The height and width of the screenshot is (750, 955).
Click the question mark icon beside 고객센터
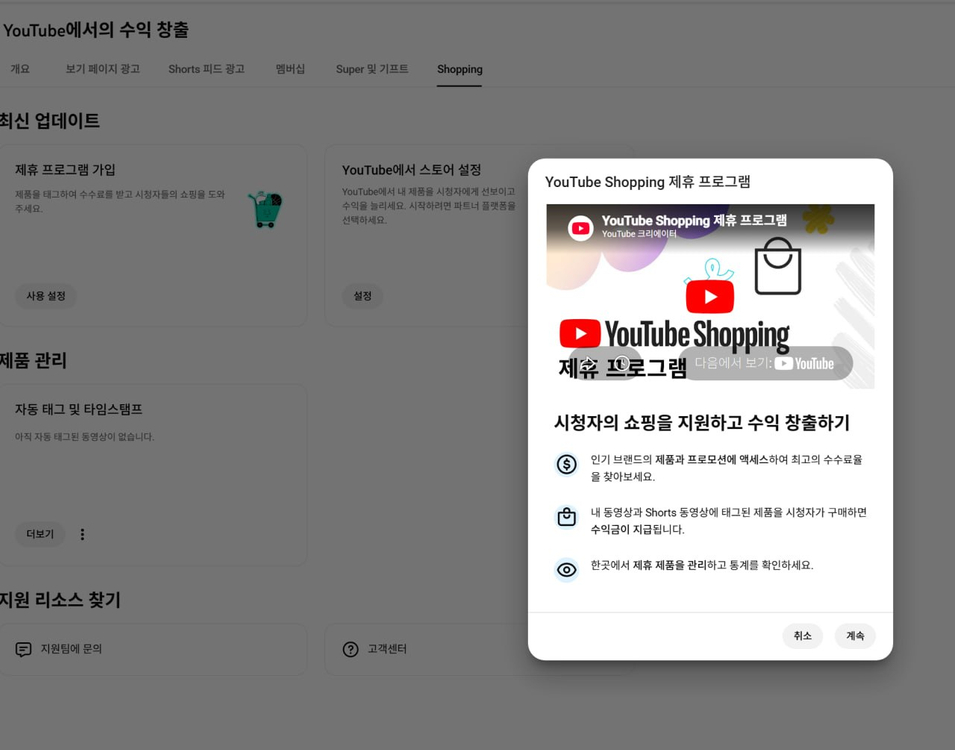pyautogui.click(x=350, y=649)
